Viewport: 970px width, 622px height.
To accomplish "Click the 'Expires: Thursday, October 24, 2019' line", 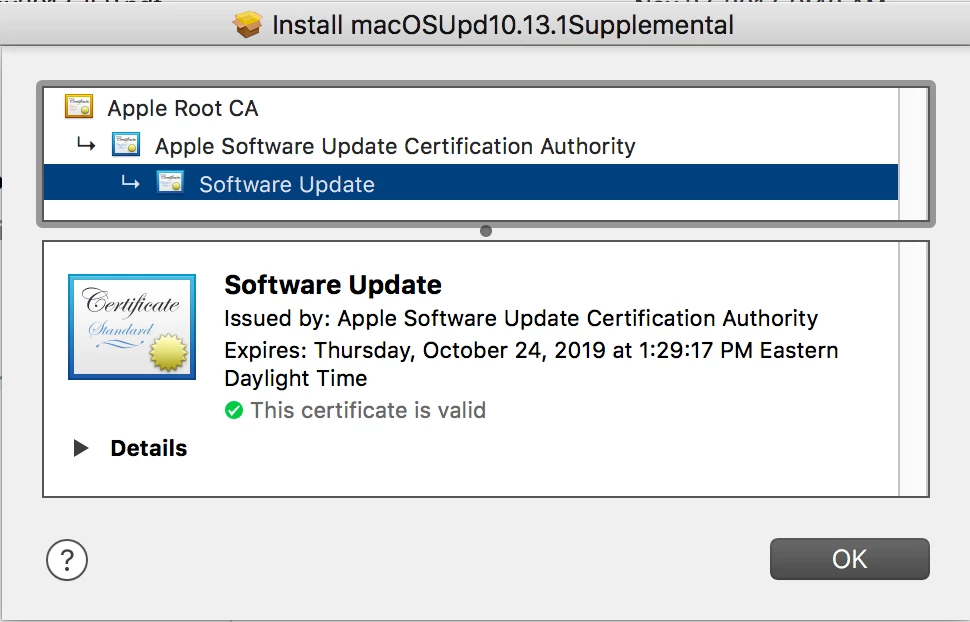I will [x=531, y=364].
